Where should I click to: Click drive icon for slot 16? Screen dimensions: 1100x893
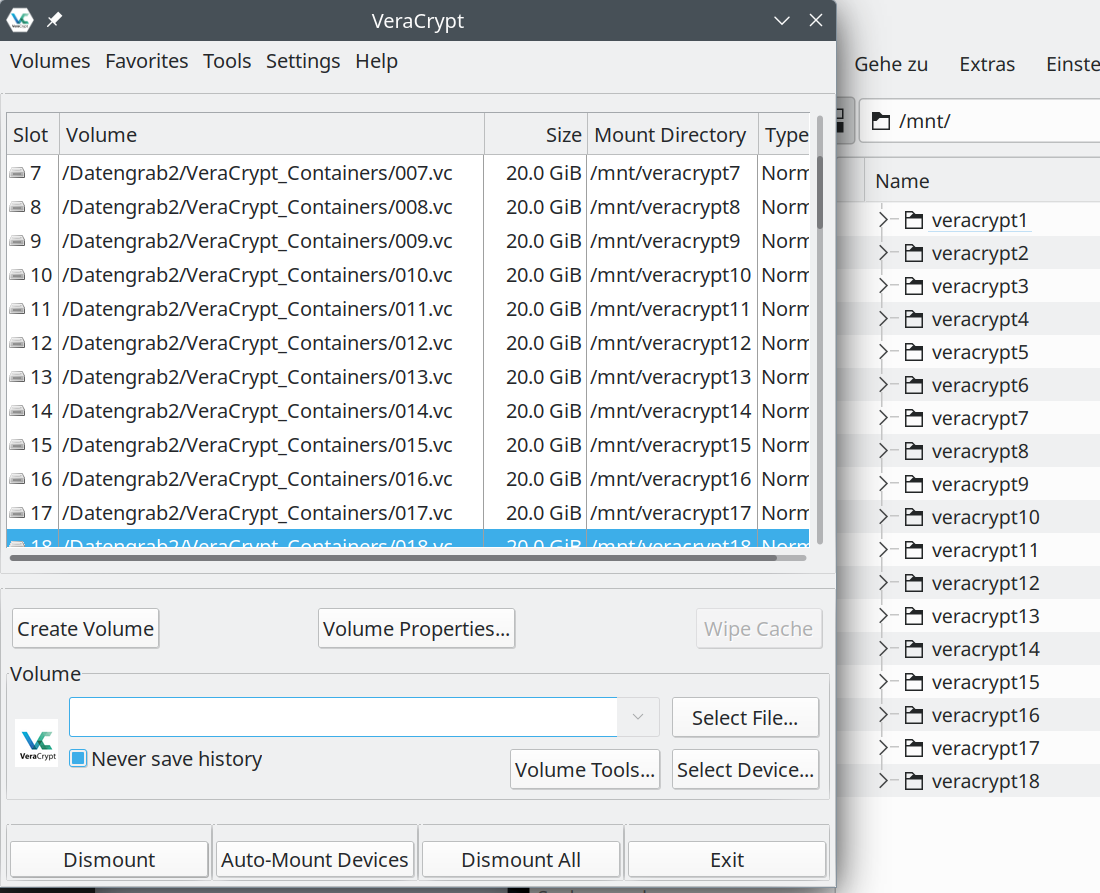(17, 479)
